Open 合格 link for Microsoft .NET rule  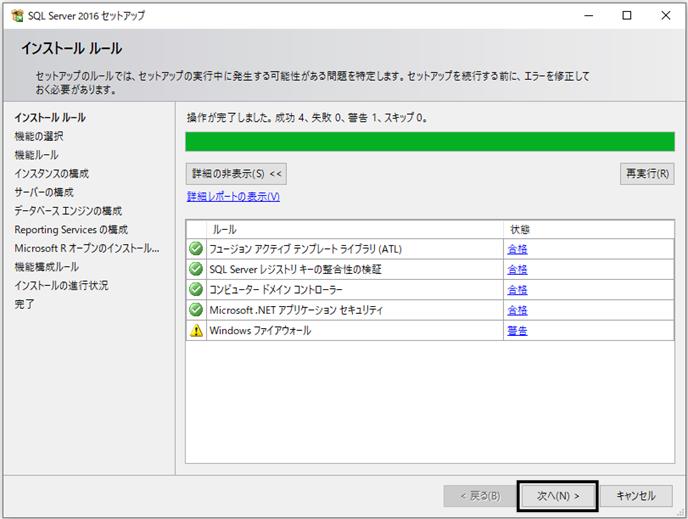click(517, 311)
